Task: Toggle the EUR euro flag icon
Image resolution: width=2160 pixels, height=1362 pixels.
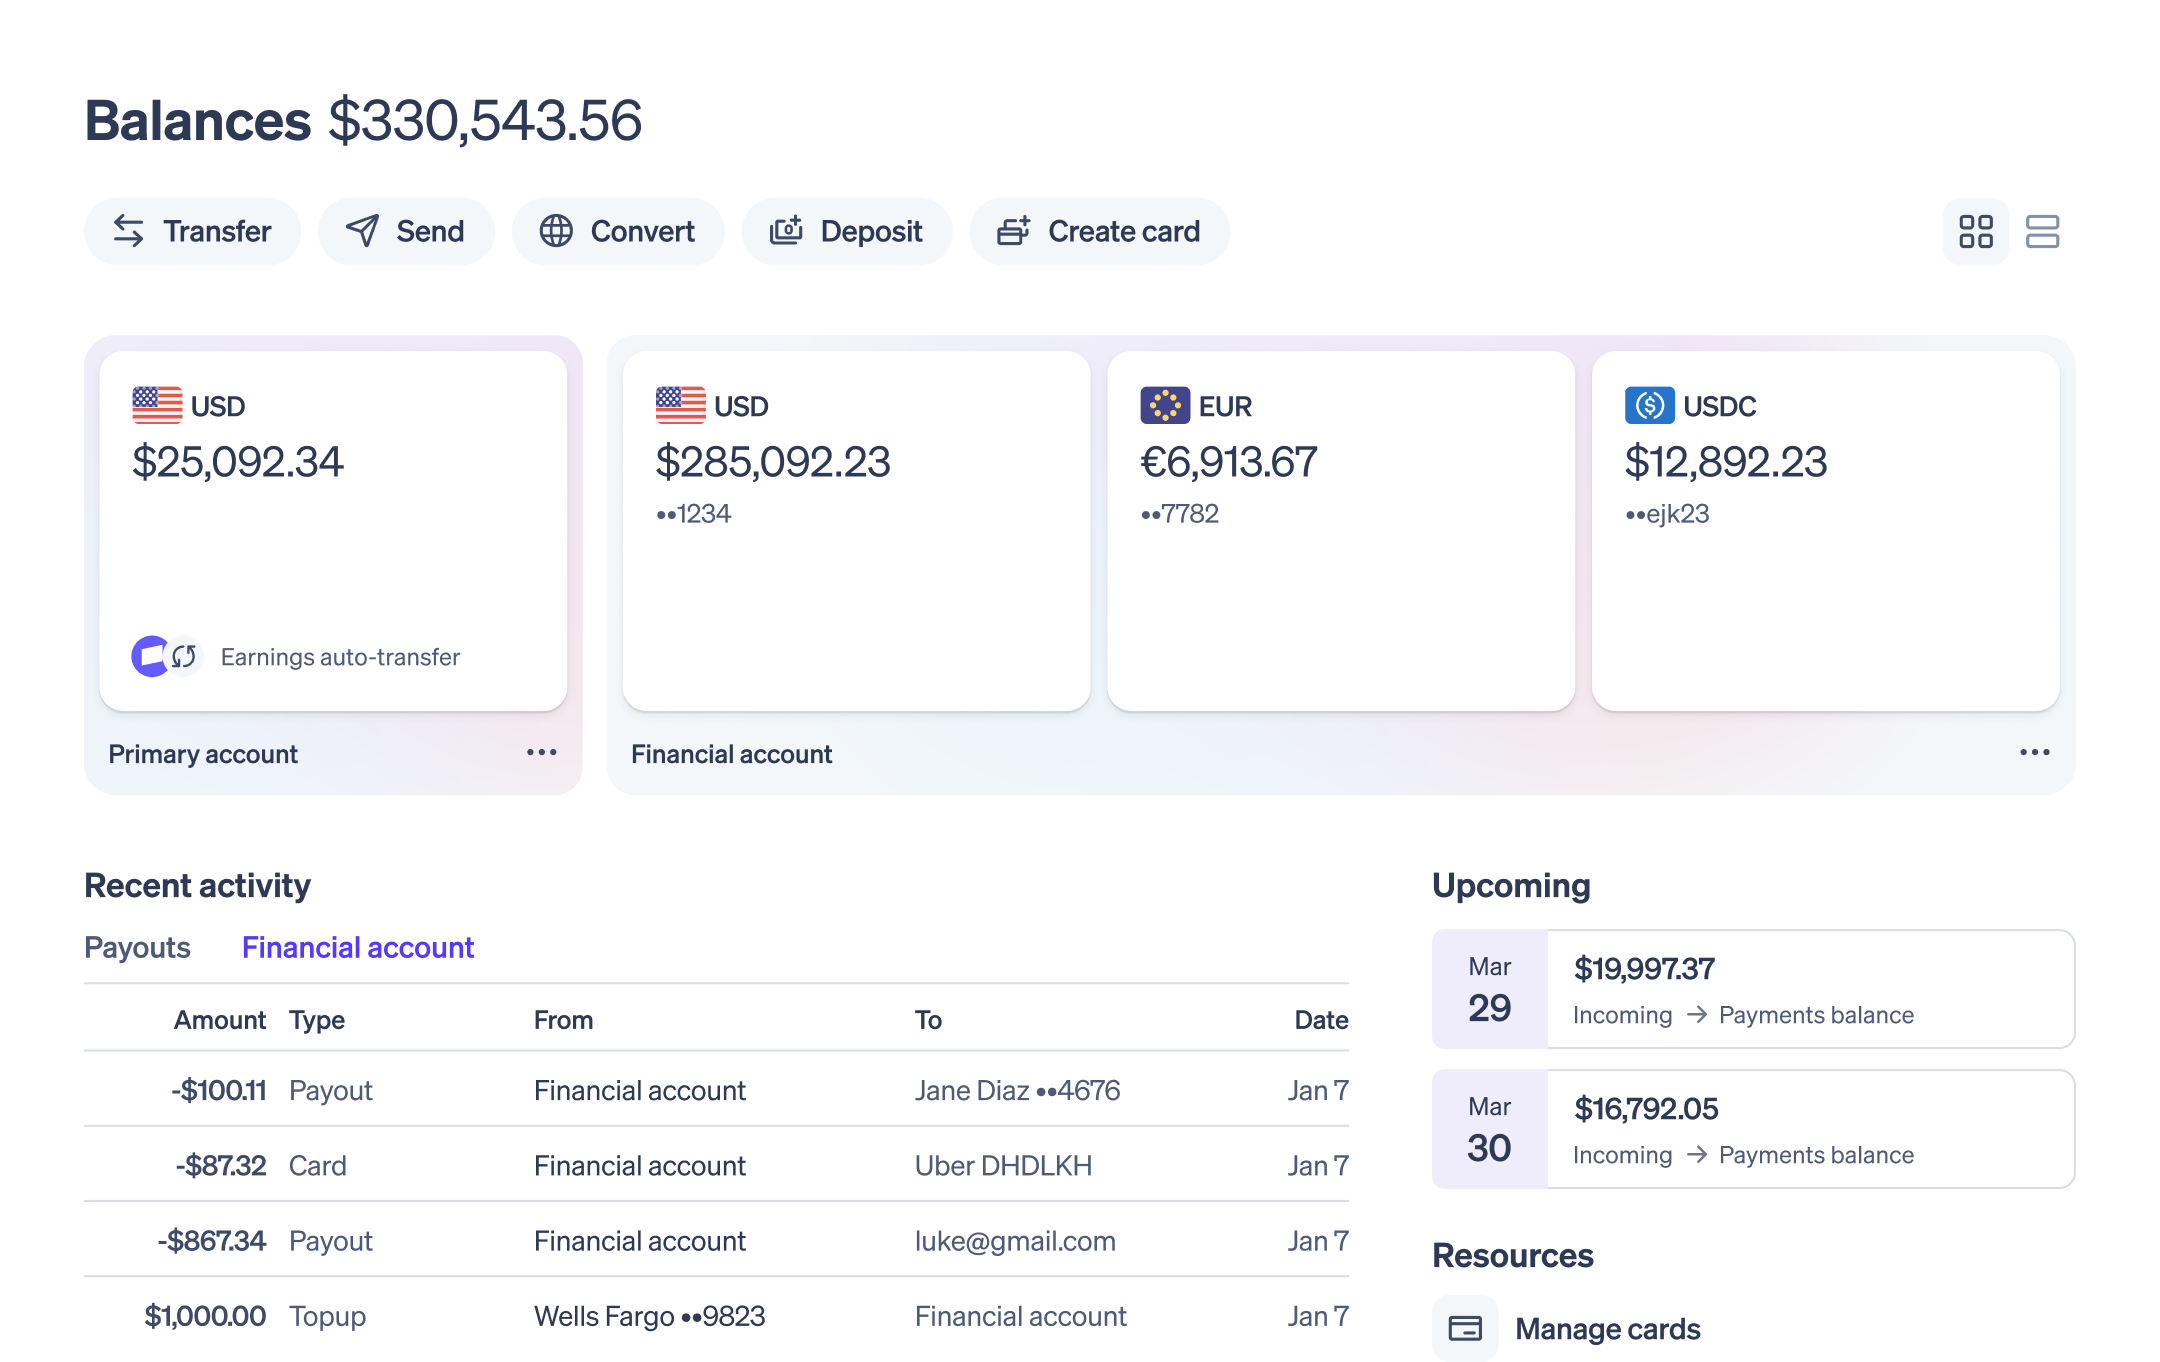Action: pos(1165,405)
